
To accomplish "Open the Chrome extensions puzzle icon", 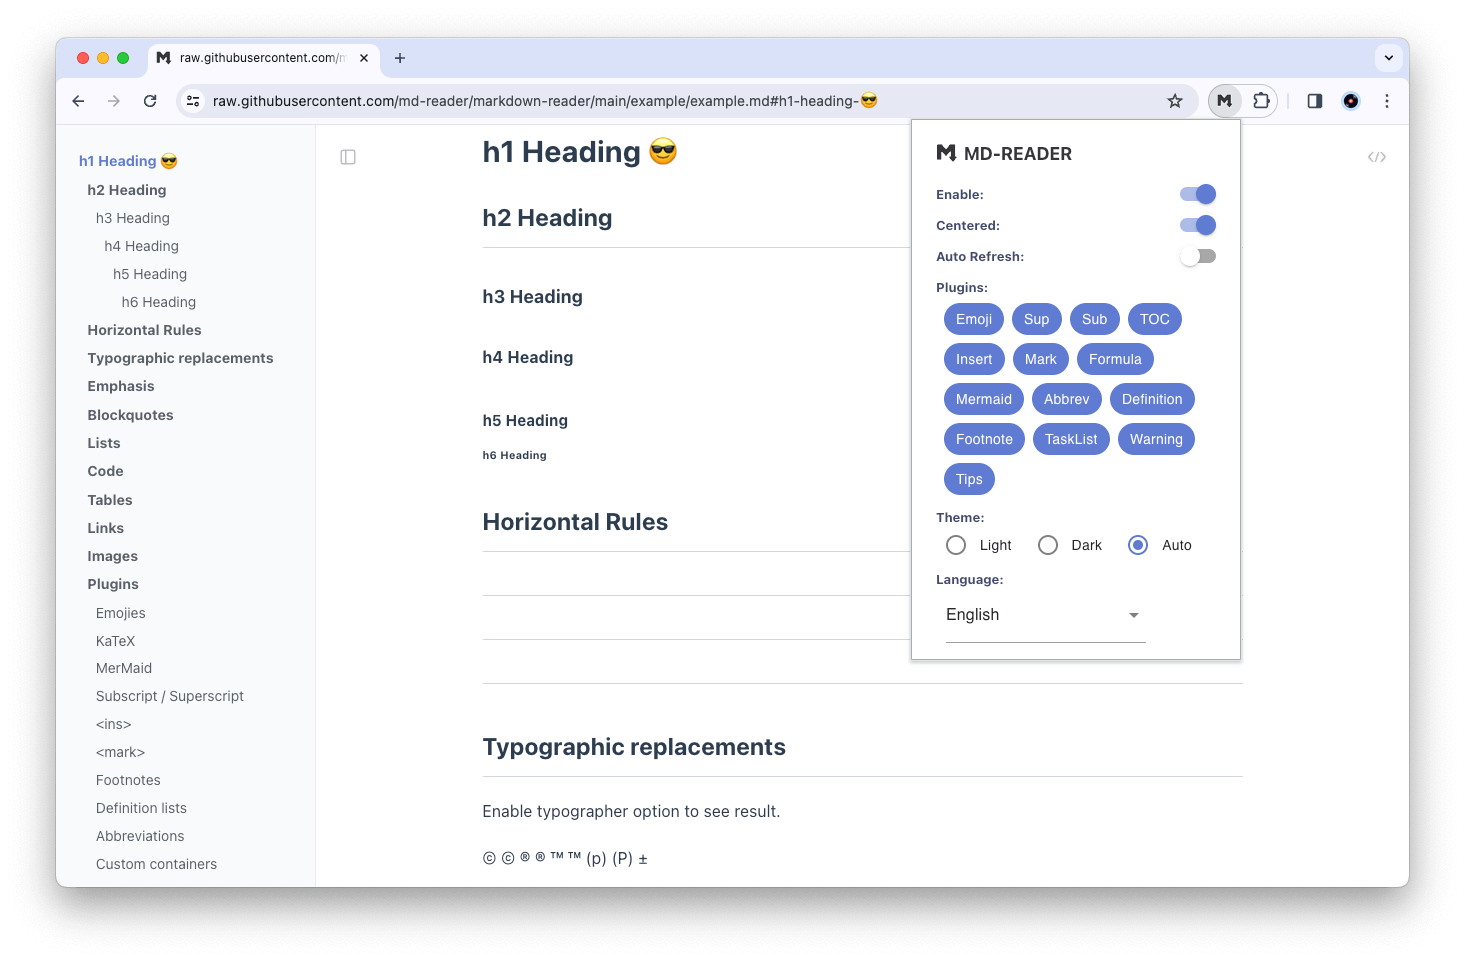I will point(1261,101).
